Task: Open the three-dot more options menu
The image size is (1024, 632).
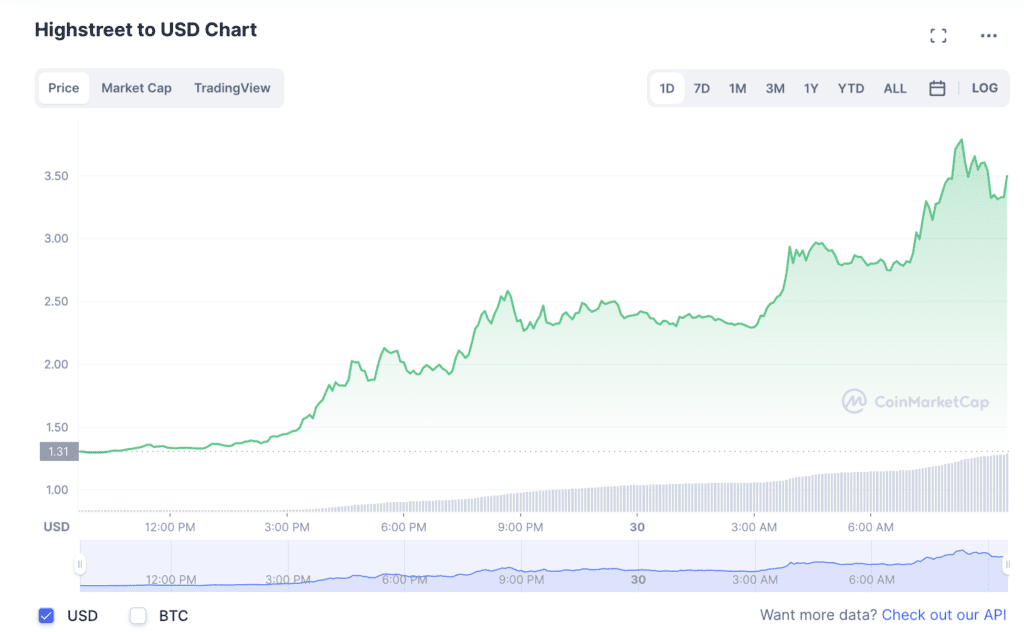Action: tap(988, 36)
